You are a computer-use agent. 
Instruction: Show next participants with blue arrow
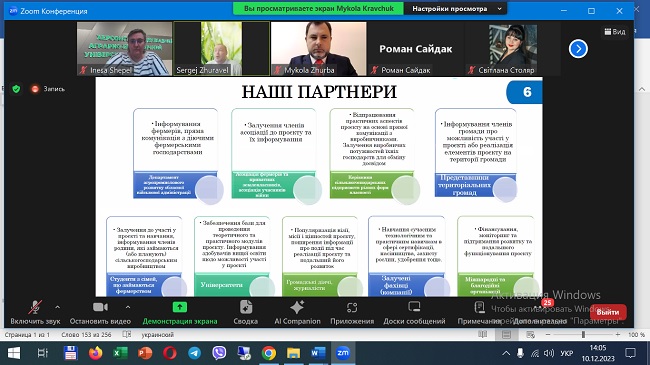pos(578,49)
